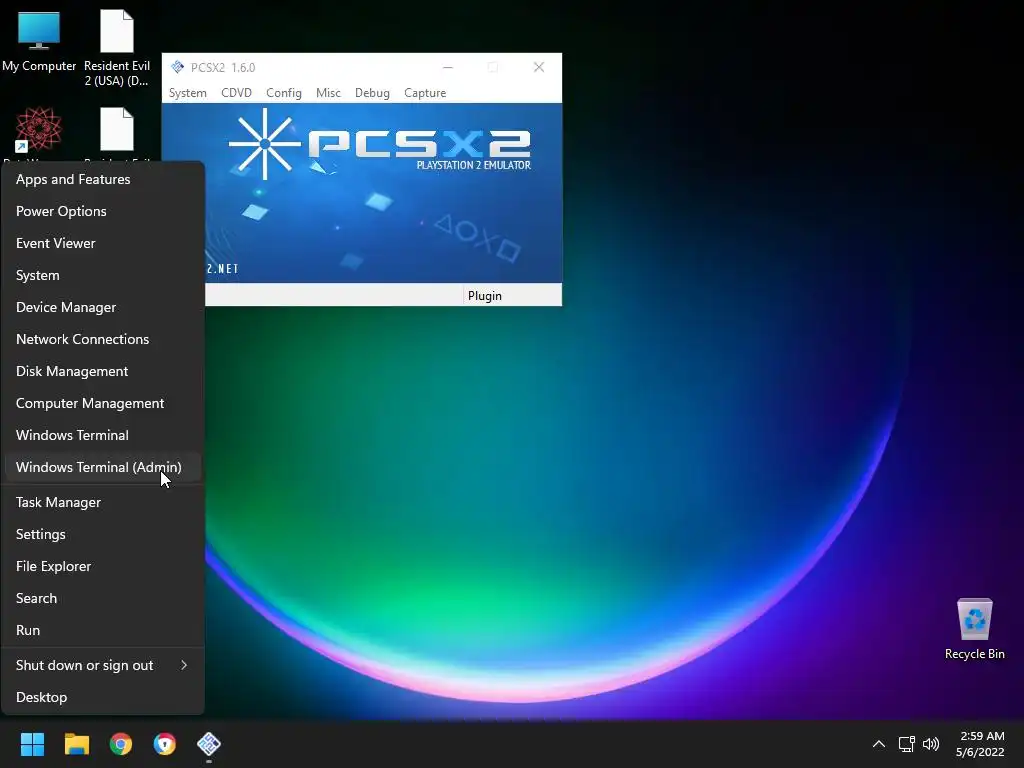
Task: Open the Debug menu in PCSX2
Action: click(x=372, y=93)
